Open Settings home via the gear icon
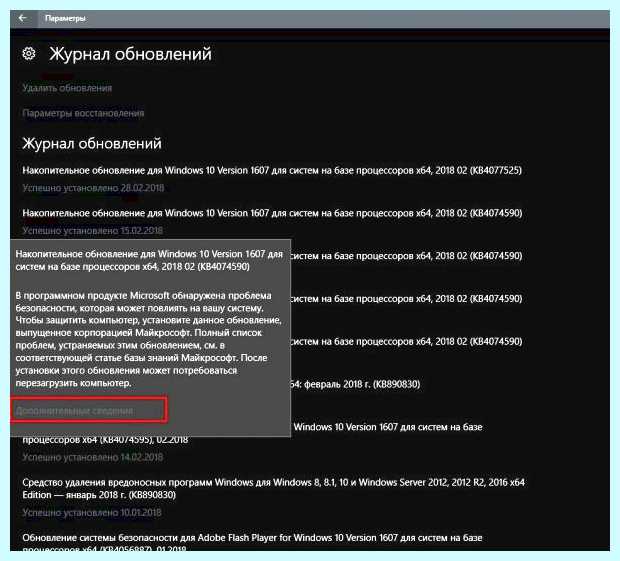Viewport: 620px width, 561px height. [29, 53]
